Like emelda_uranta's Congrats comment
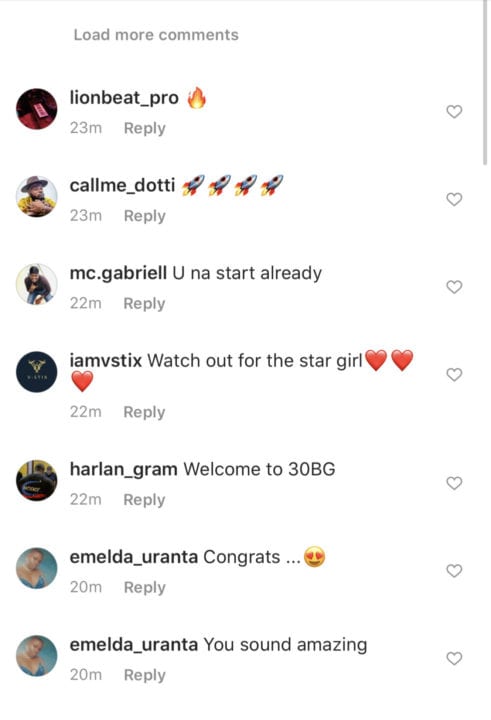 point(454,571)
